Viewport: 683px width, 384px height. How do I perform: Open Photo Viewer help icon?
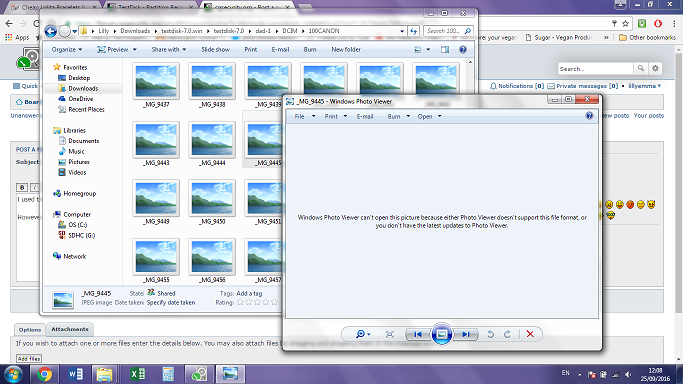pos(589,116)
